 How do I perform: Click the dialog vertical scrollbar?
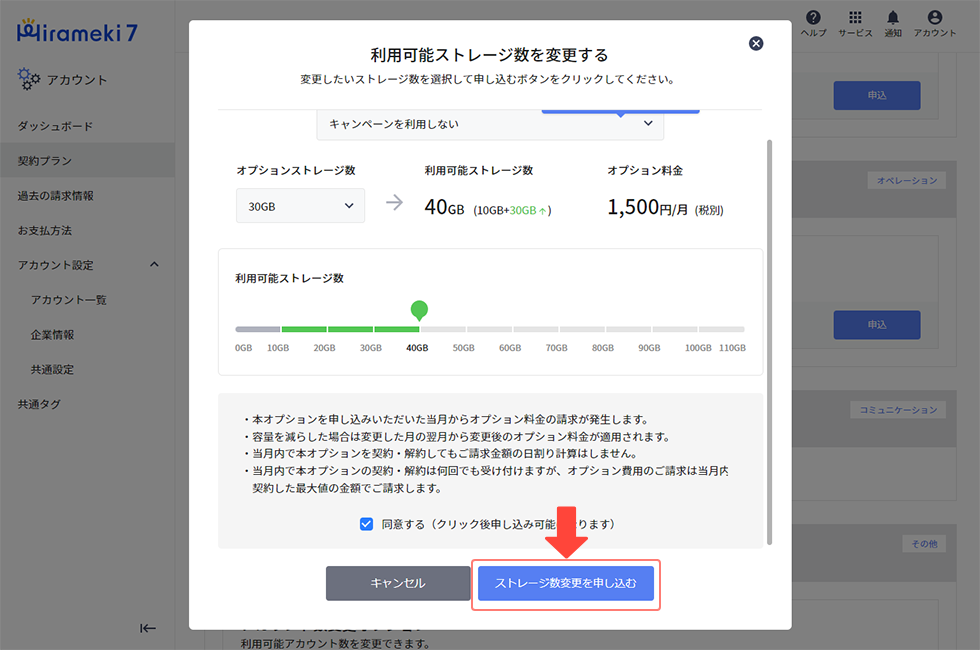pyautogui.click(x=769, y=342)
